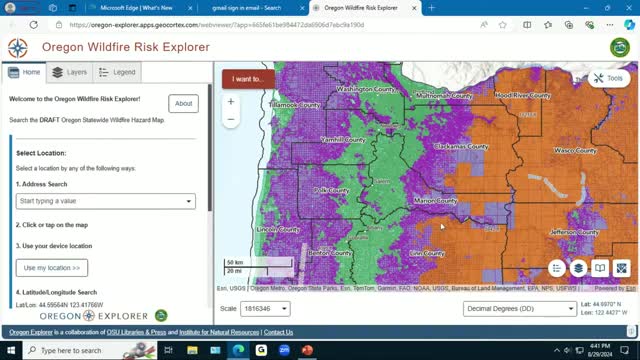The width and height of the screenshot is (640, 360).
Task: Select the Home tab
Action: (24, 72)
